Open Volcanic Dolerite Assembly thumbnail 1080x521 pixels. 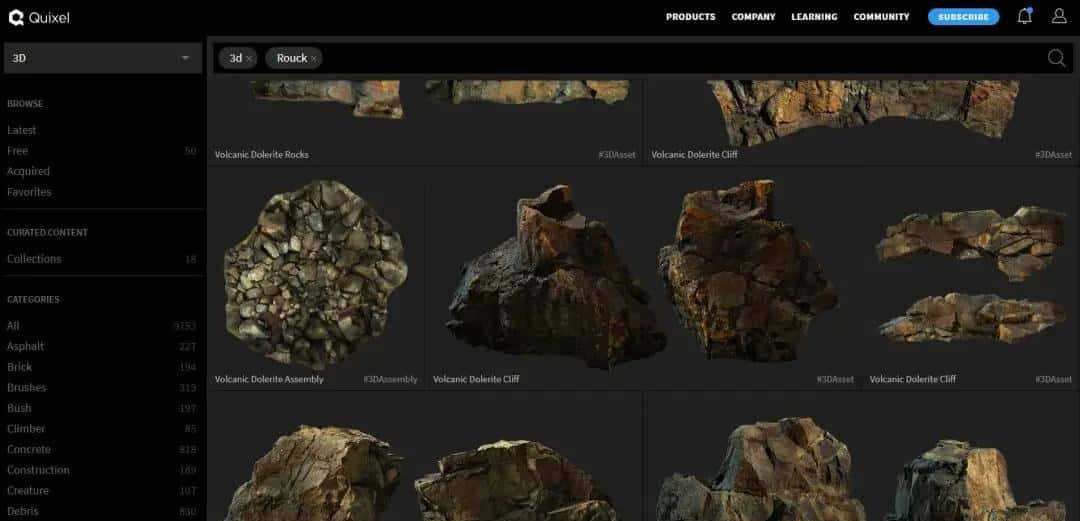[315, 273]
